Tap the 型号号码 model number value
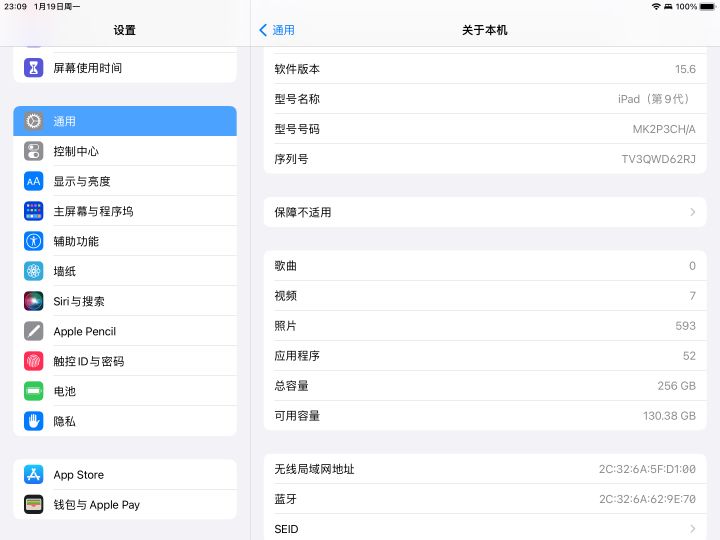720x540 pixels. point(663,129)
